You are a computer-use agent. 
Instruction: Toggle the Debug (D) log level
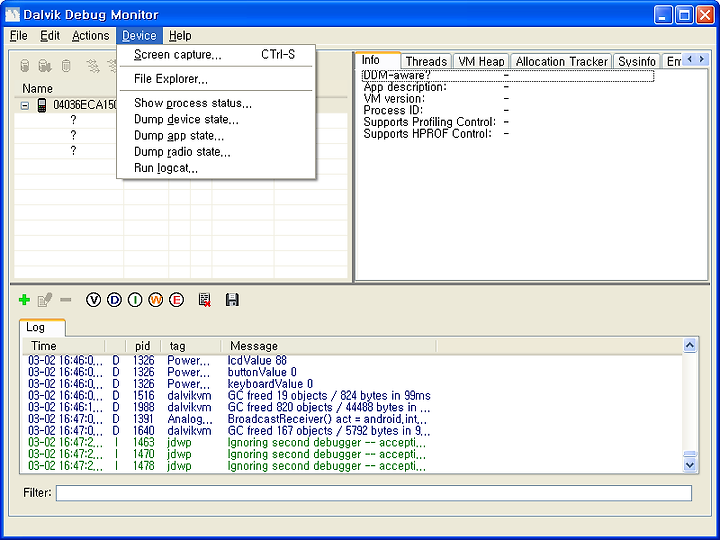114,300
